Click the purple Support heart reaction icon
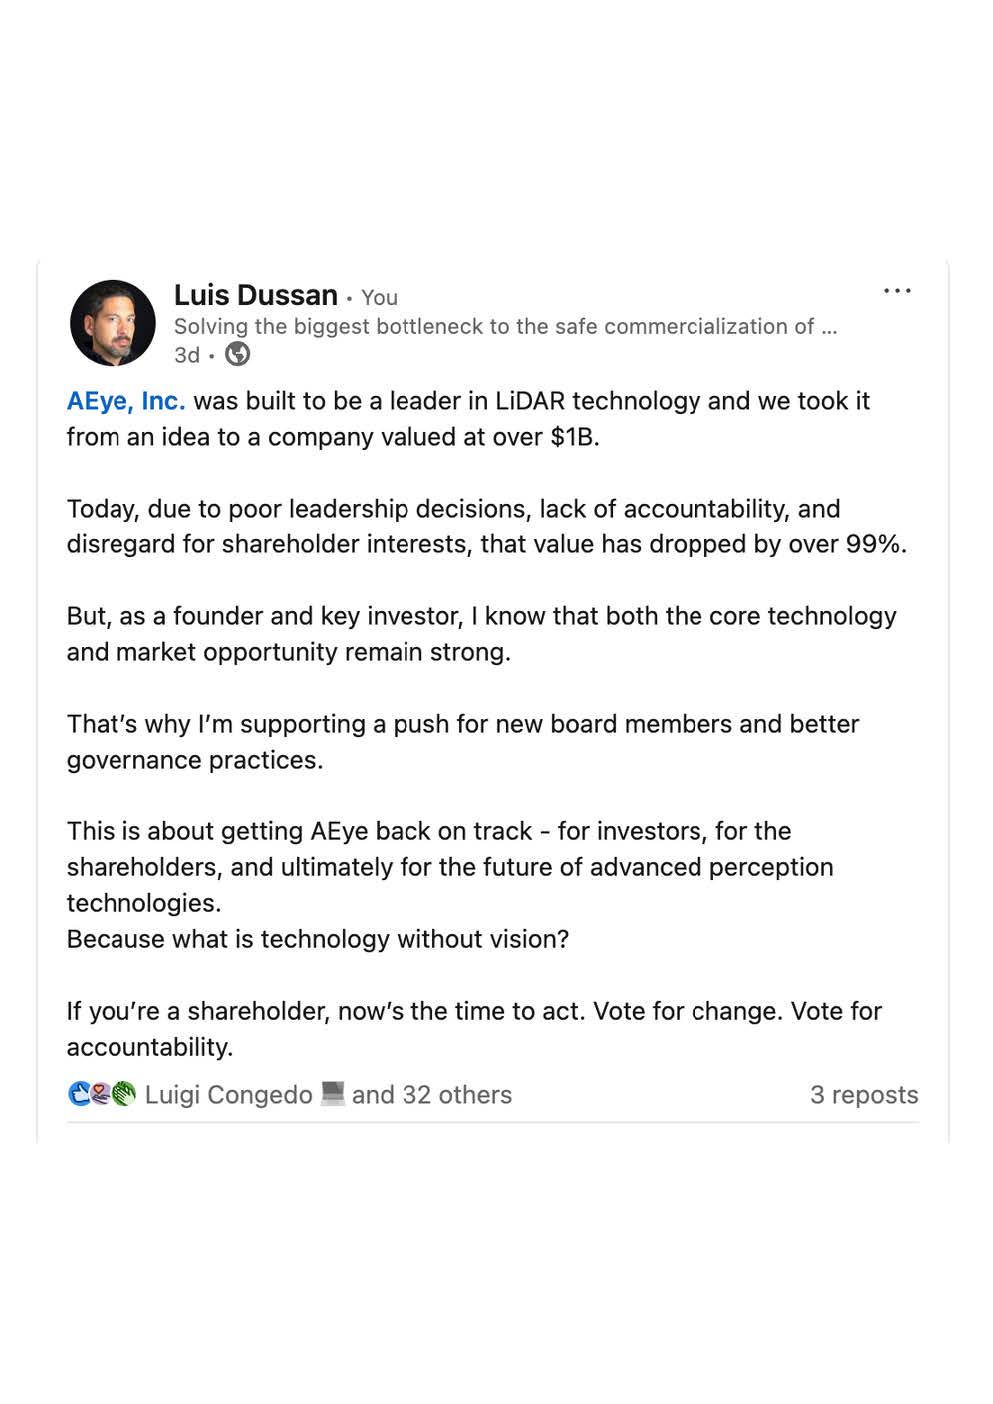This screenshot has width=993, height=1404. coord(101,1094)
